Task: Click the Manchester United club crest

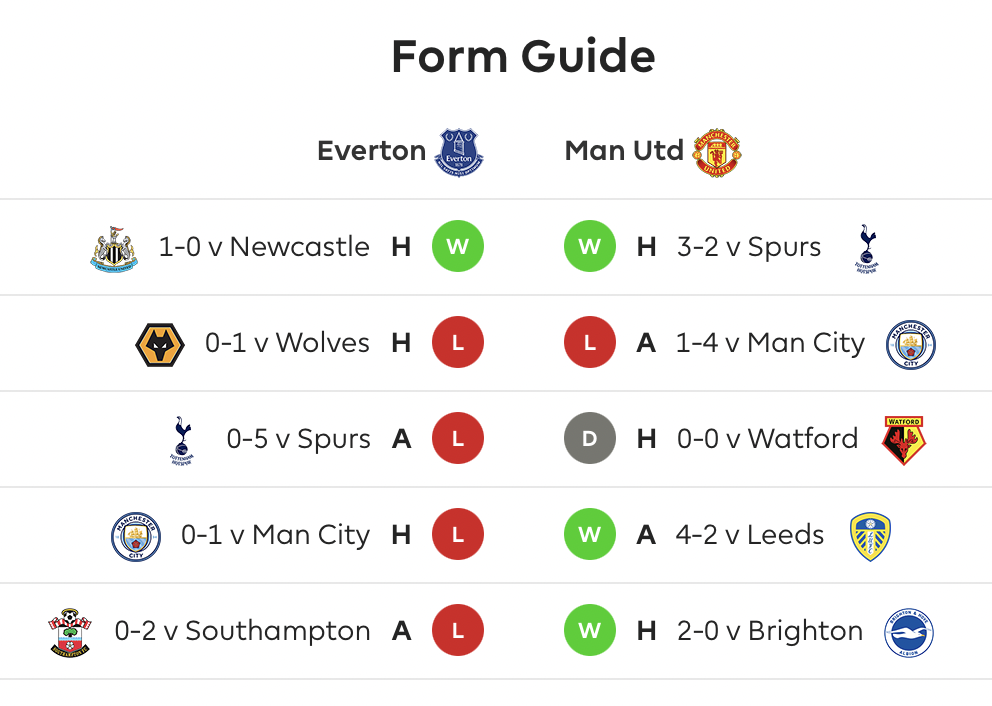Action: pyautogui.click(x=717, y=152)
